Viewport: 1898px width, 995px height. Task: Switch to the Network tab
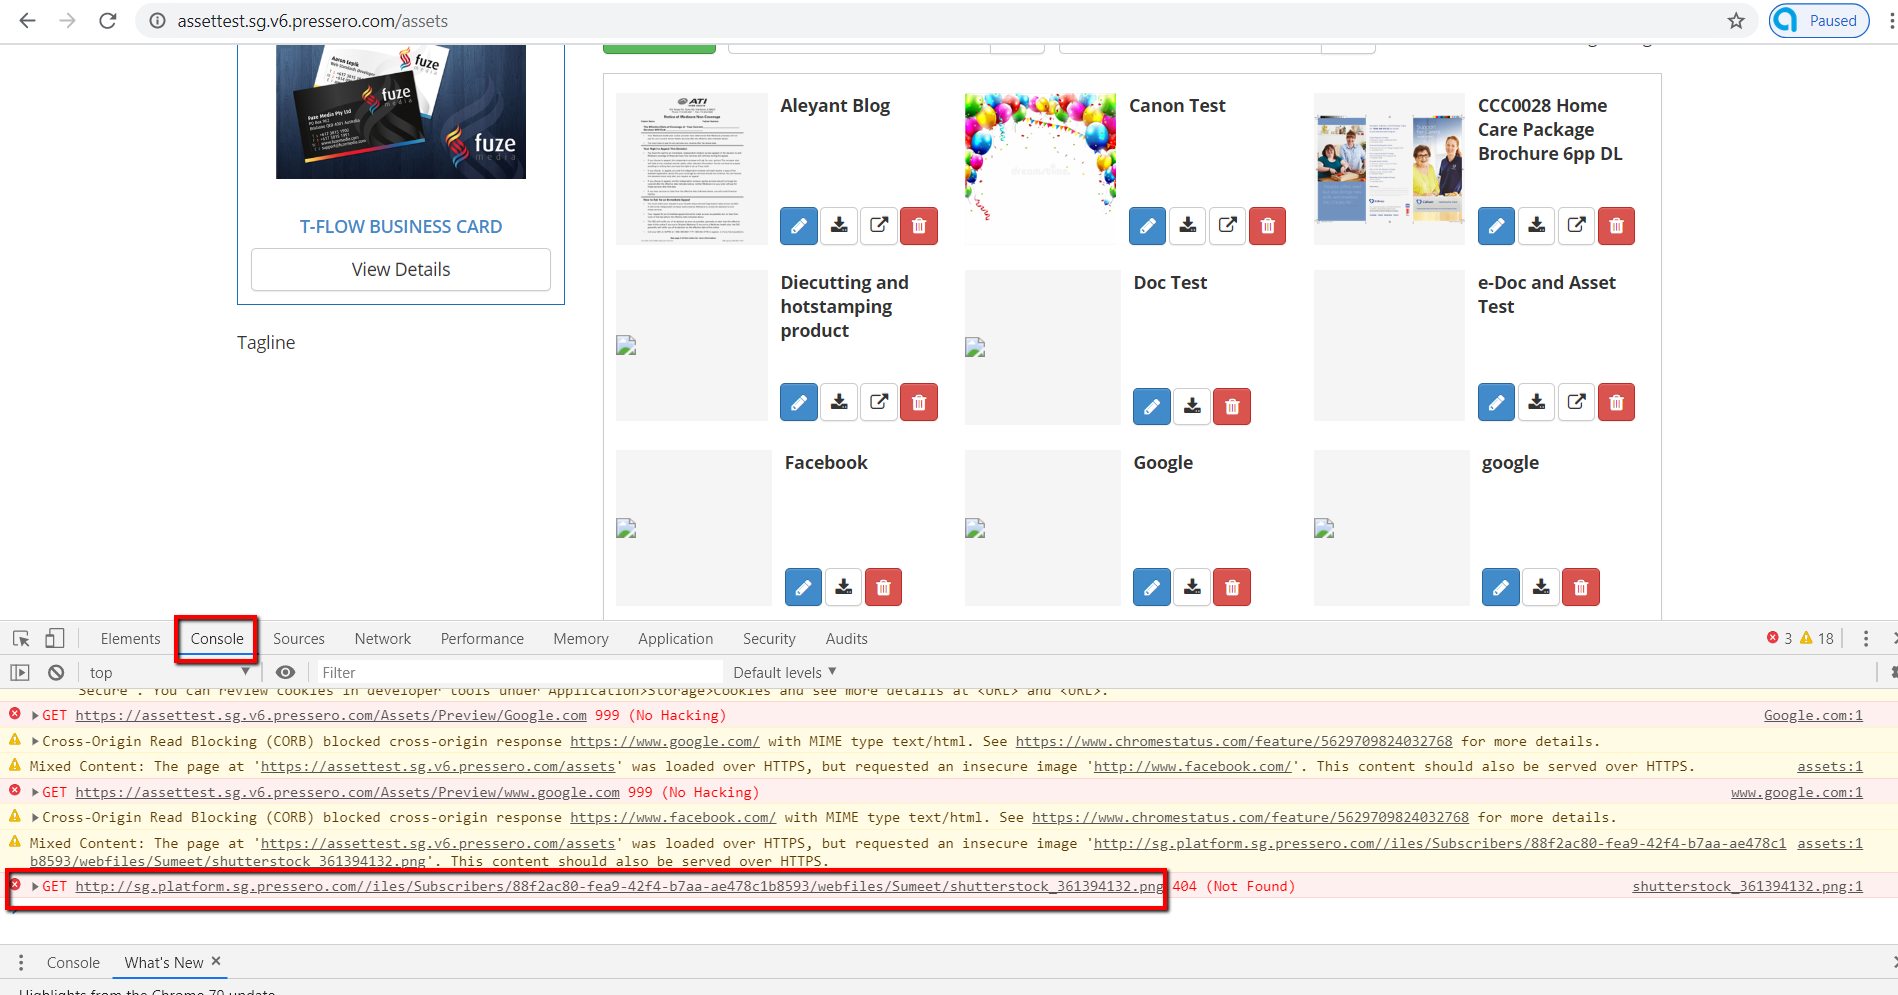click(x=383, y=639)
